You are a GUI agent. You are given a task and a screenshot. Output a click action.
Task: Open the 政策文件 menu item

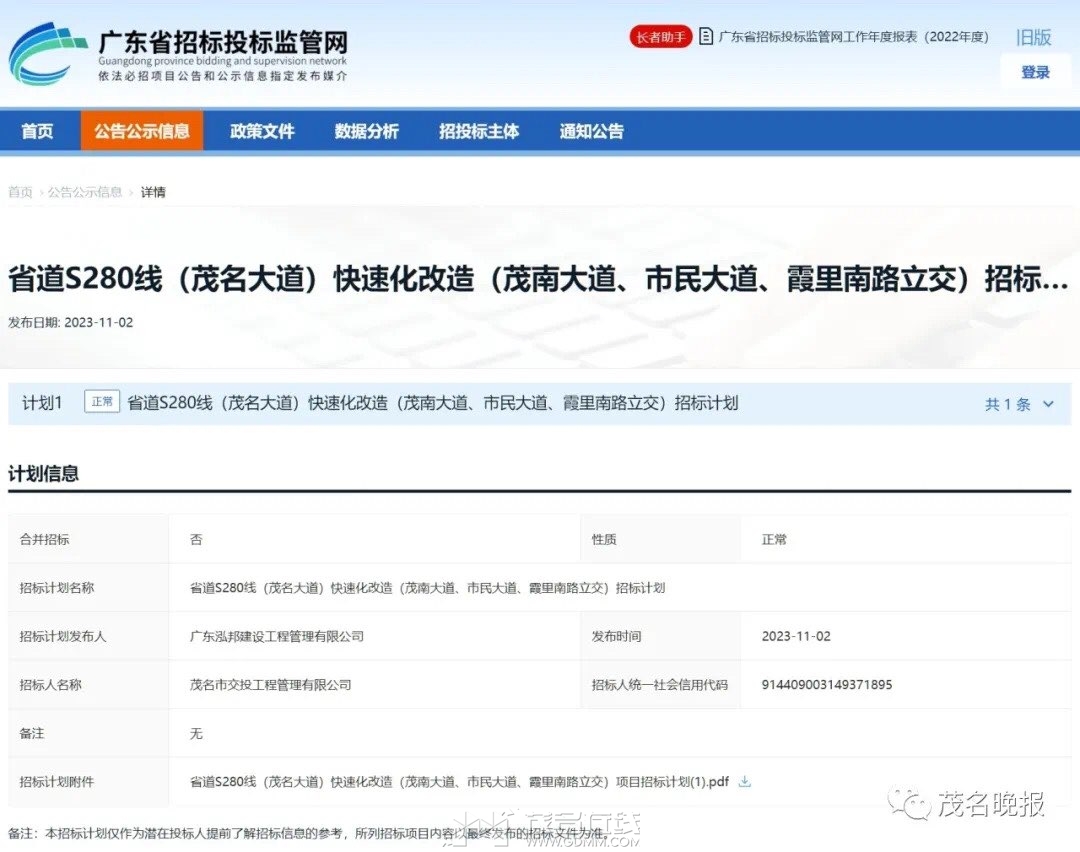[262, 131]
